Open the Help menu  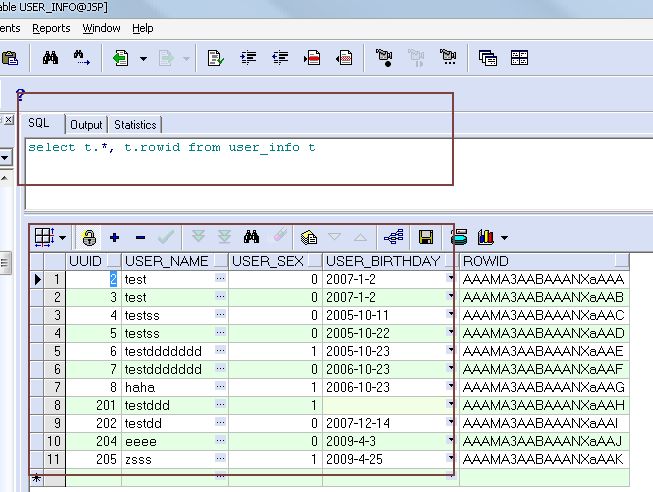(142, 28)
